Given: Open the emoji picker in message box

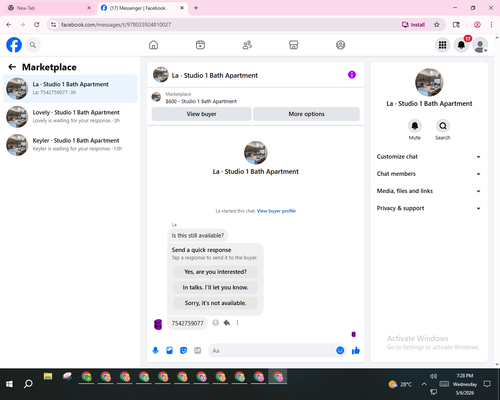Looking at the screenshot, I should [340, 350].
